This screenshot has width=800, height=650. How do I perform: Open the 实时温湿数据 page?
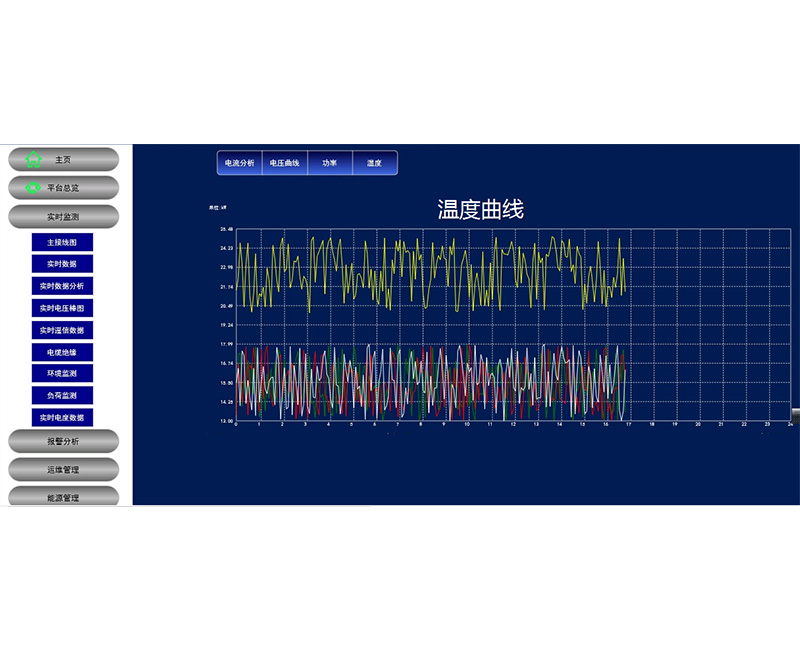coord(62,330)
